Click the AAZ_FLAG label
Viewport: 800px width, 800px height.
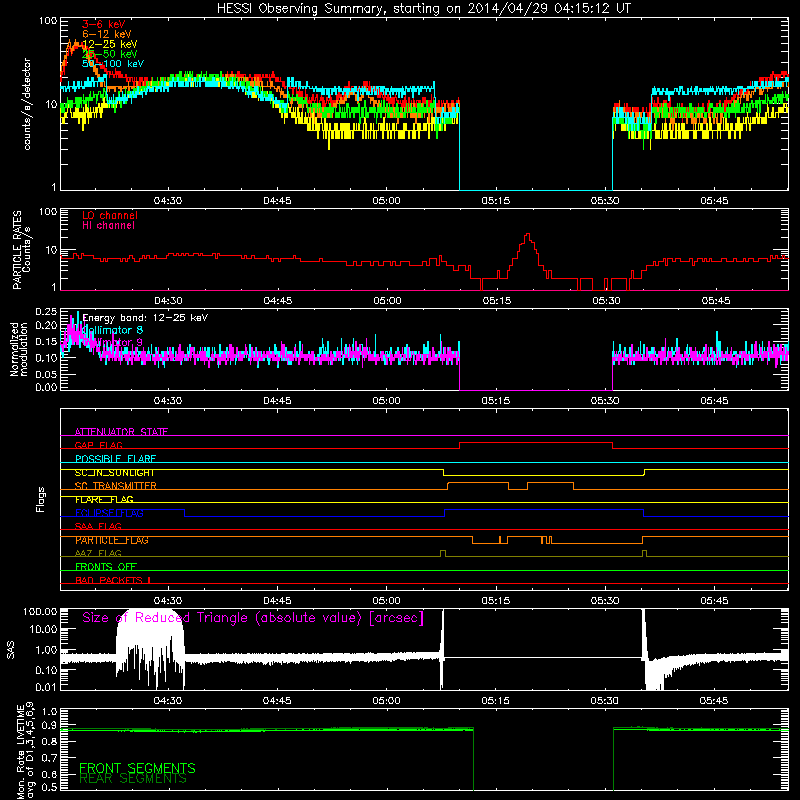click(98, 553)
